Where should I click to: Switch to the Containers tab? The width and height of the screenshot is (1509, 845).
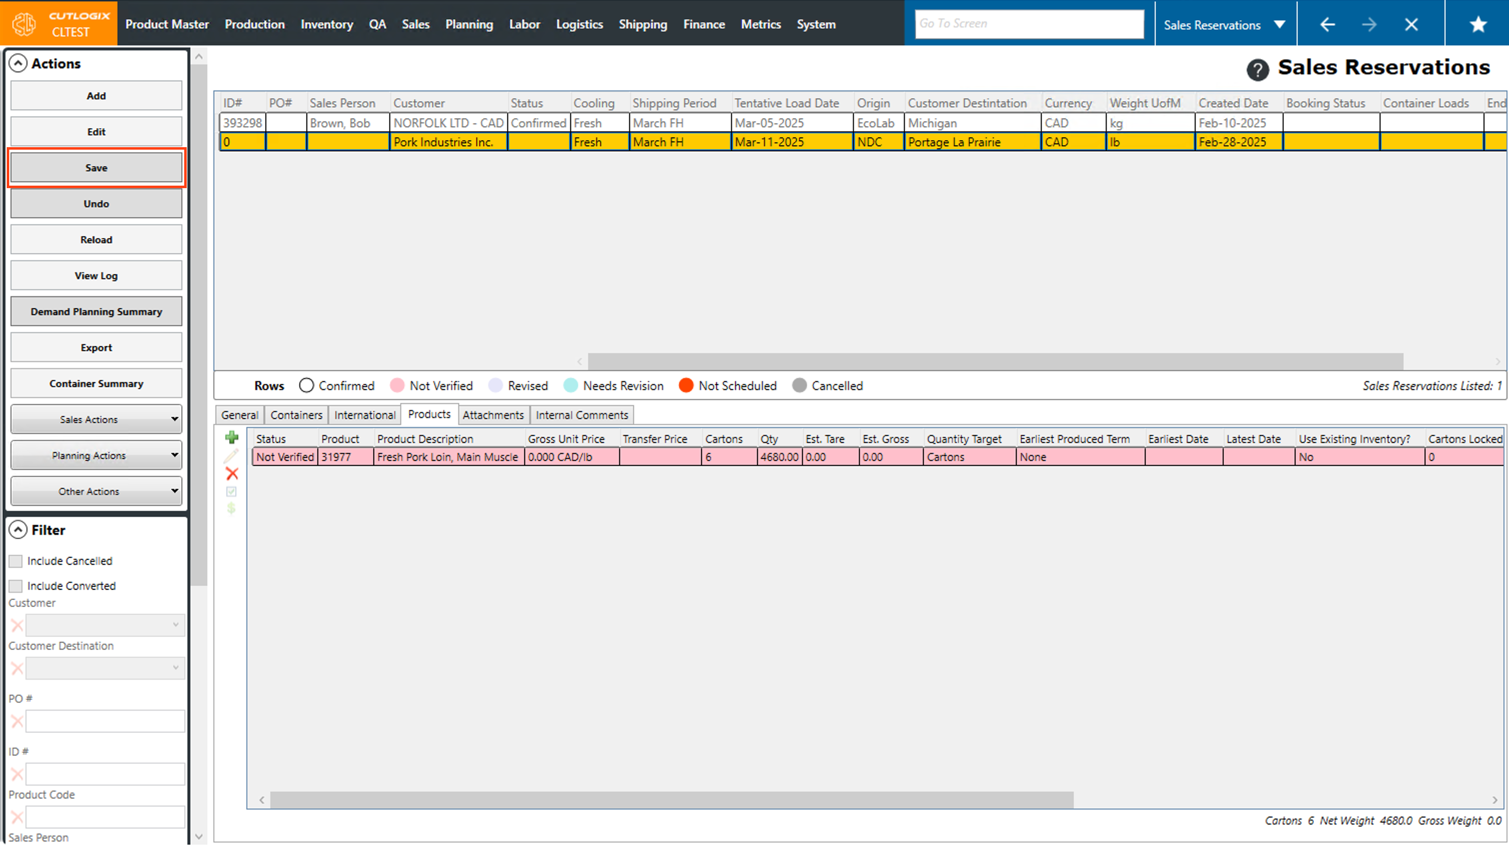[x=296, y=415]
